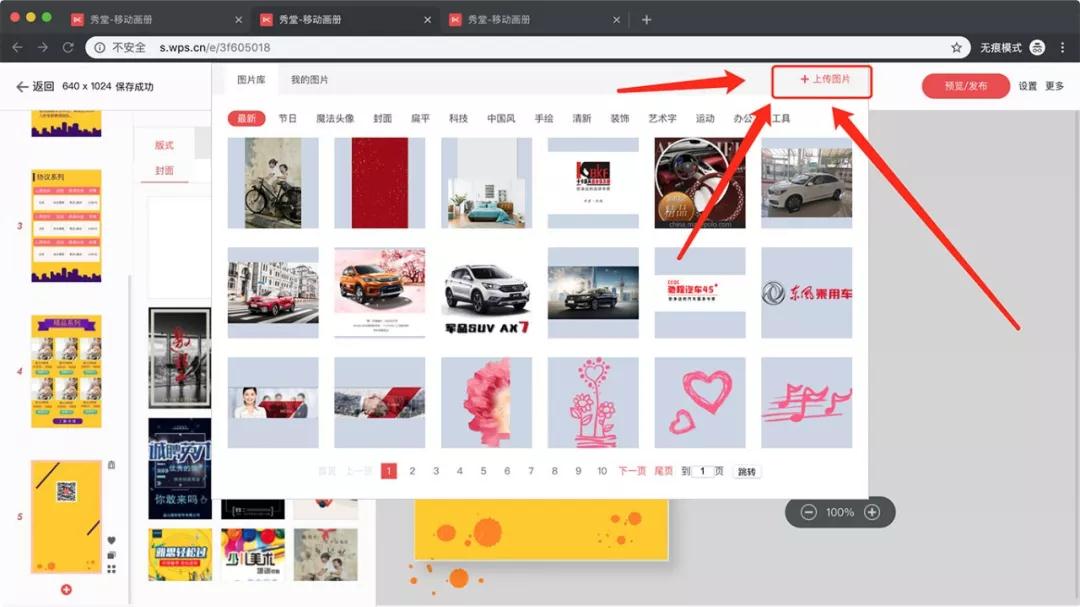Select 节日 category

pyautogui.click(x=288, y=119)
